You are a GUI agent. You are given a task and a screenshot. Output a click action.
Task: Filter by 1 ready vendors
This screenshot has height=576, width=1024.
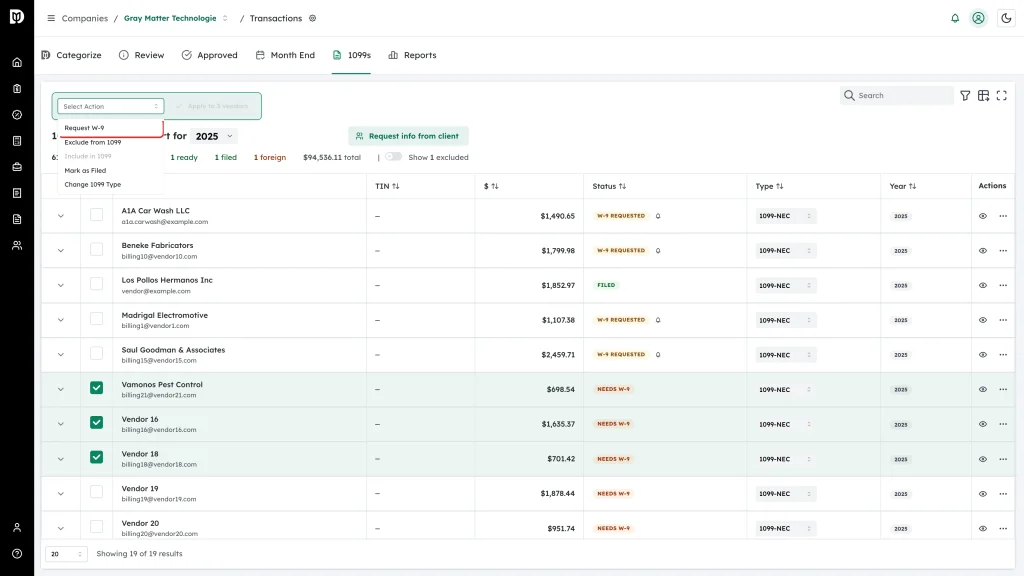(x=184, y=157)
